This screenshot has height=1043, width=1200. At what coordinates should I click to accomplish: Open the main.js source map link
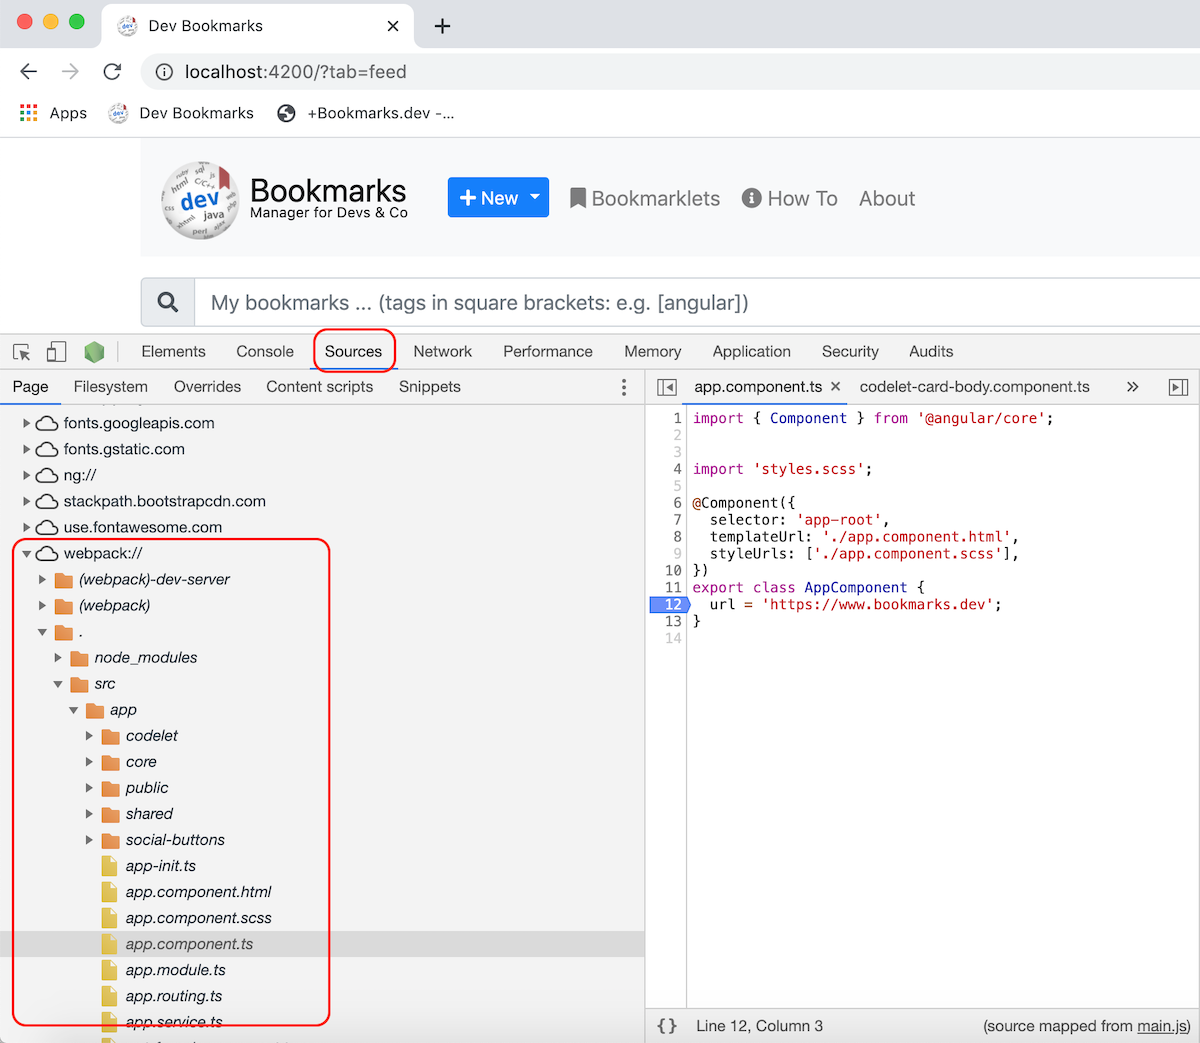1161,1026
